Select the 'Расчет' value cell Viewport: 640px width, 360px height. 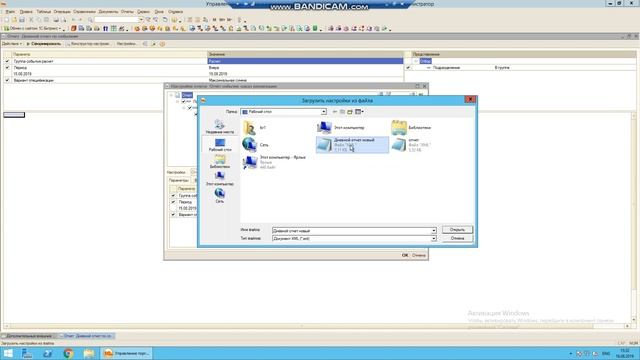click(305, 61)
